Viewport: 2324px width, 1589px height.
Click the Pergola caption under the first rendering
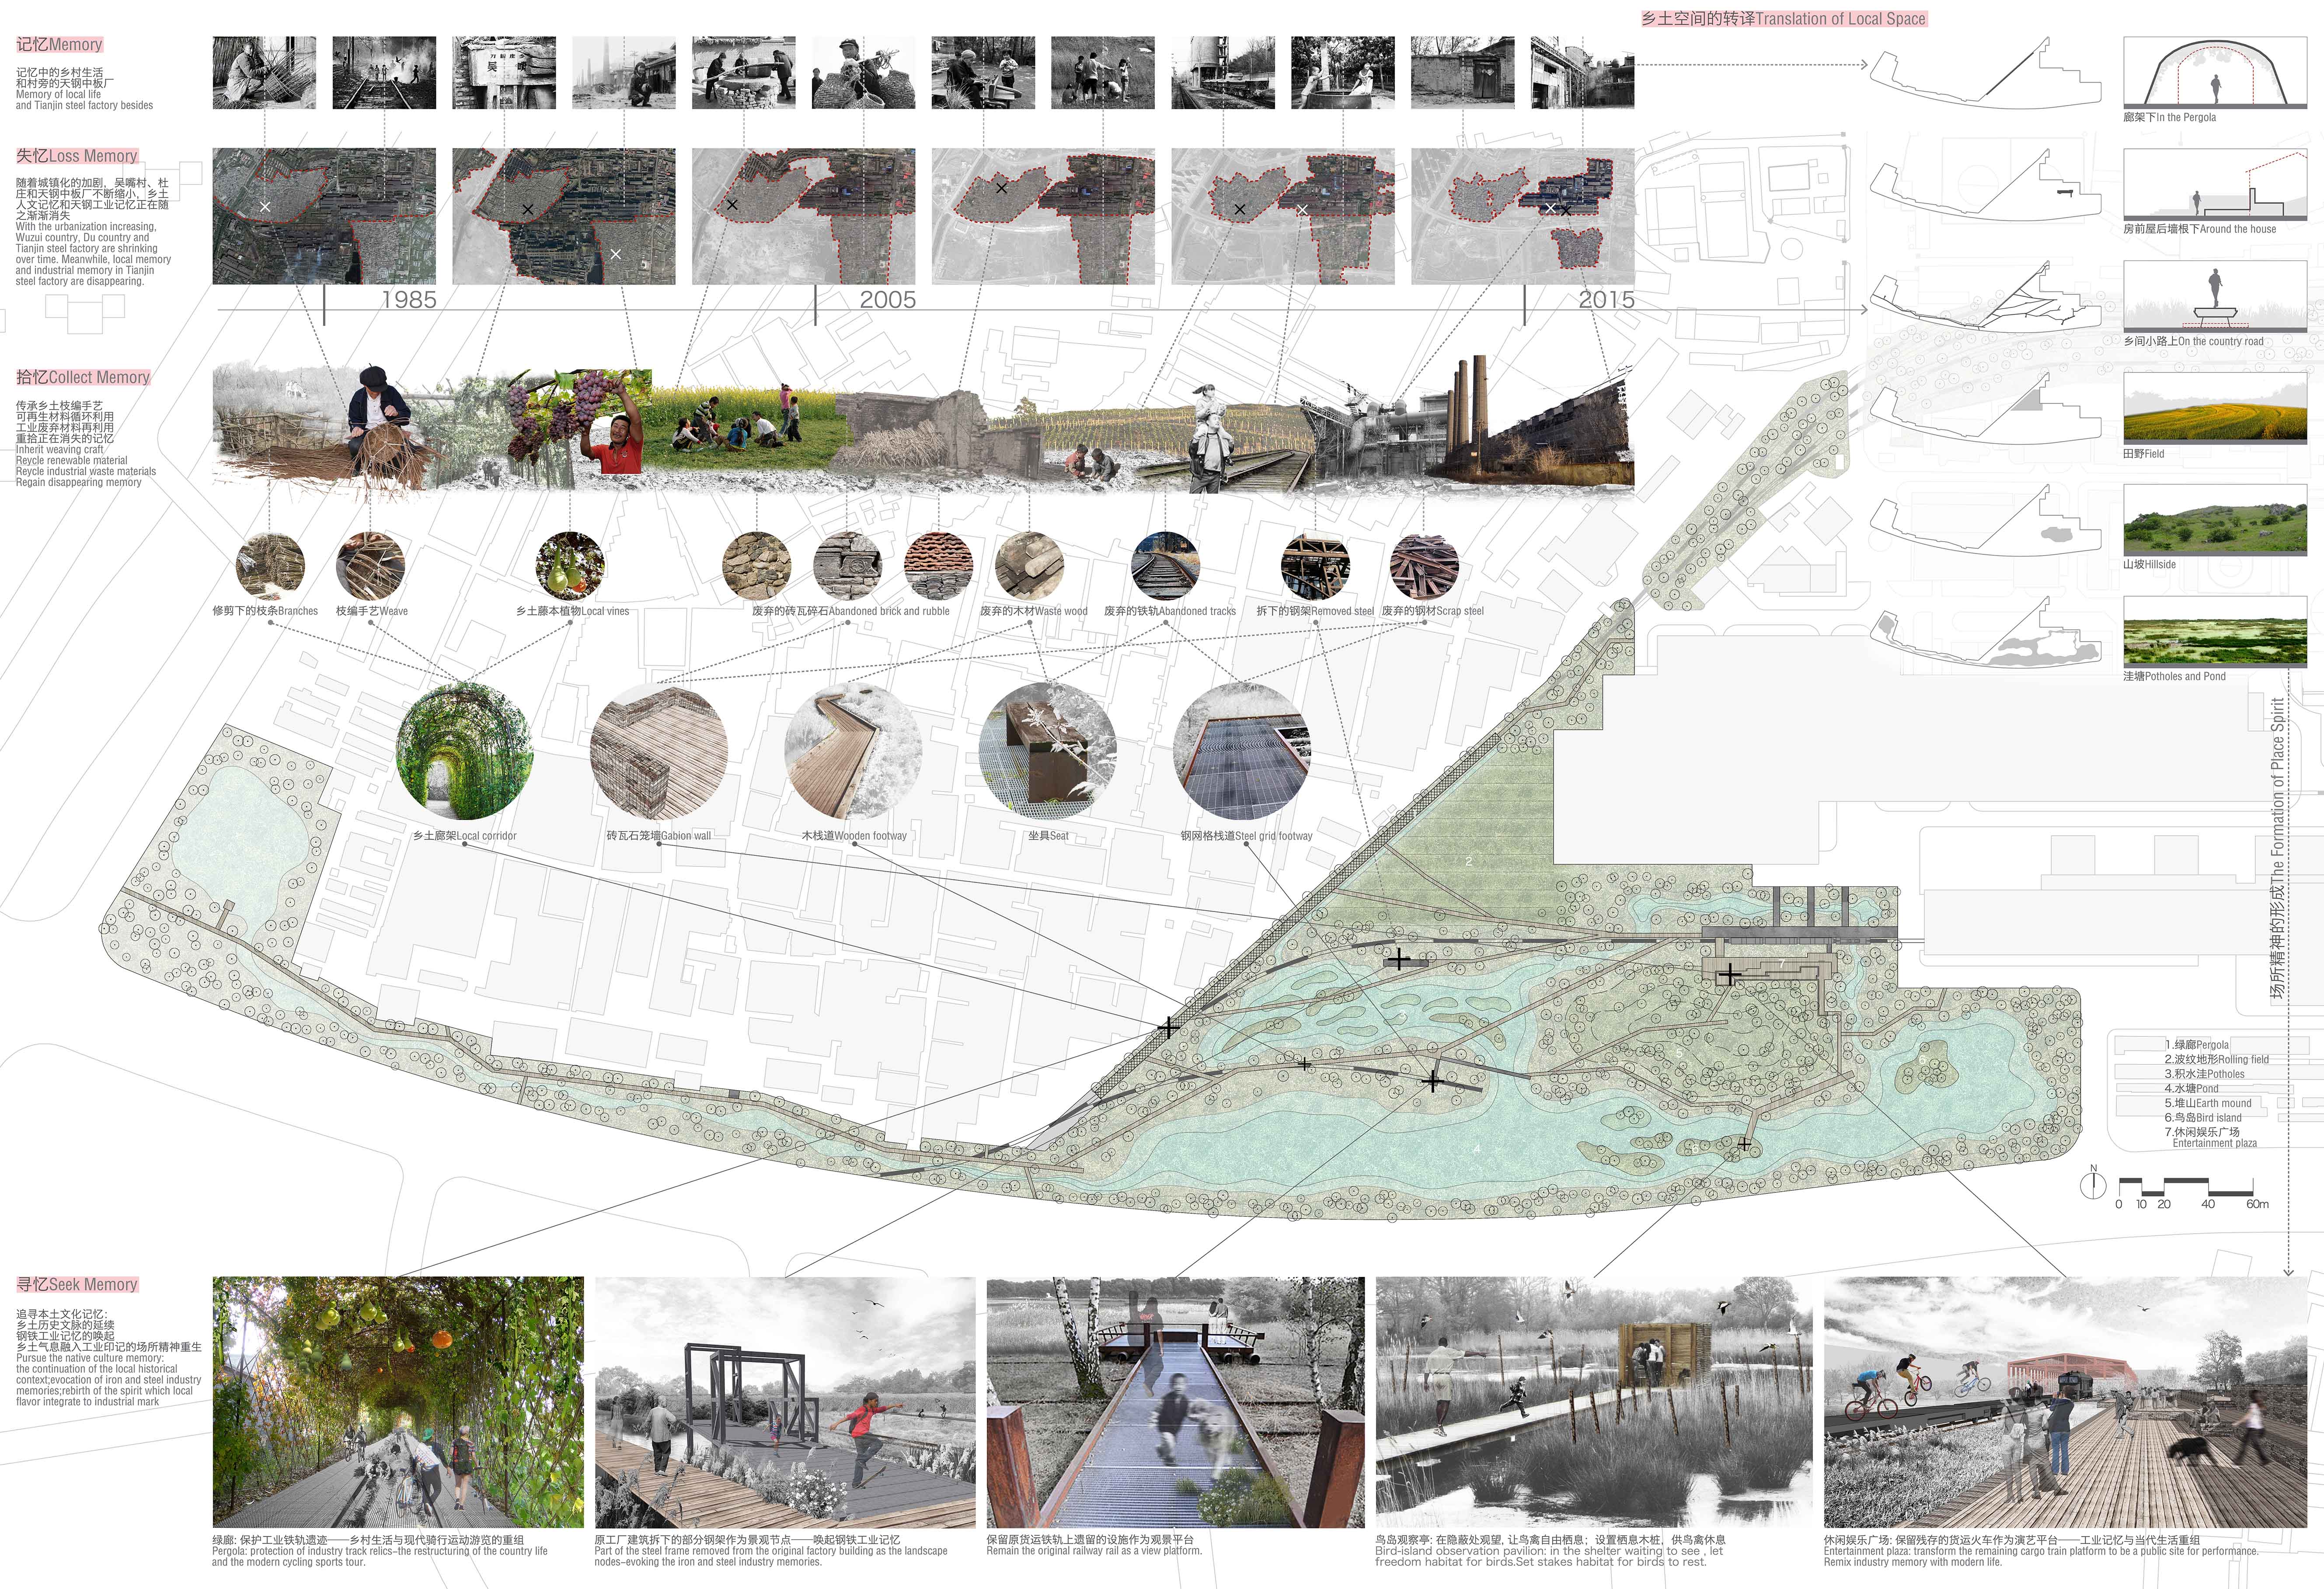(380, 1551)
